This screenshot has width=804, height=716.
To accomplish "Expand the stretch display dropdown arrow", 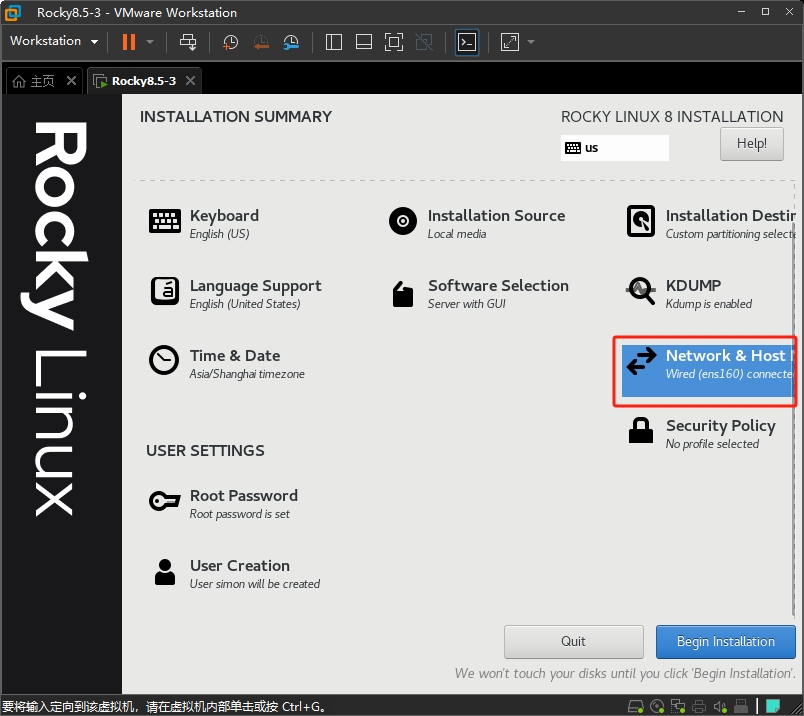I will pyautogui.click(x=531, y=42).
